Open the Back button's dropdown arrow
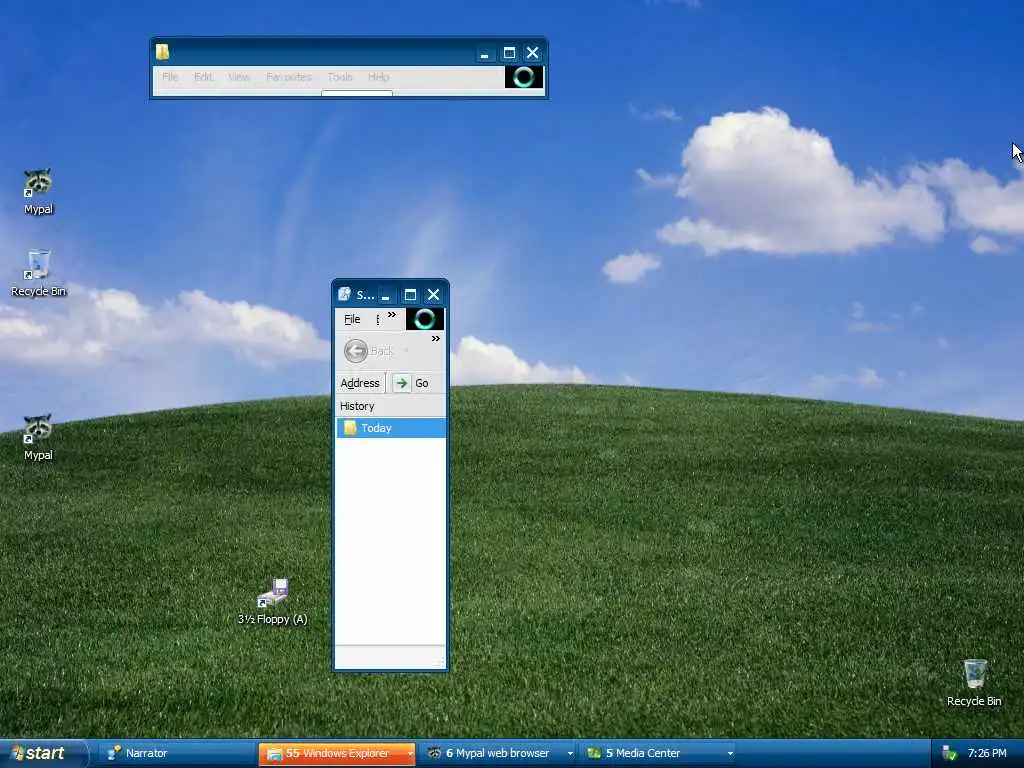 (x=406, y=351)
